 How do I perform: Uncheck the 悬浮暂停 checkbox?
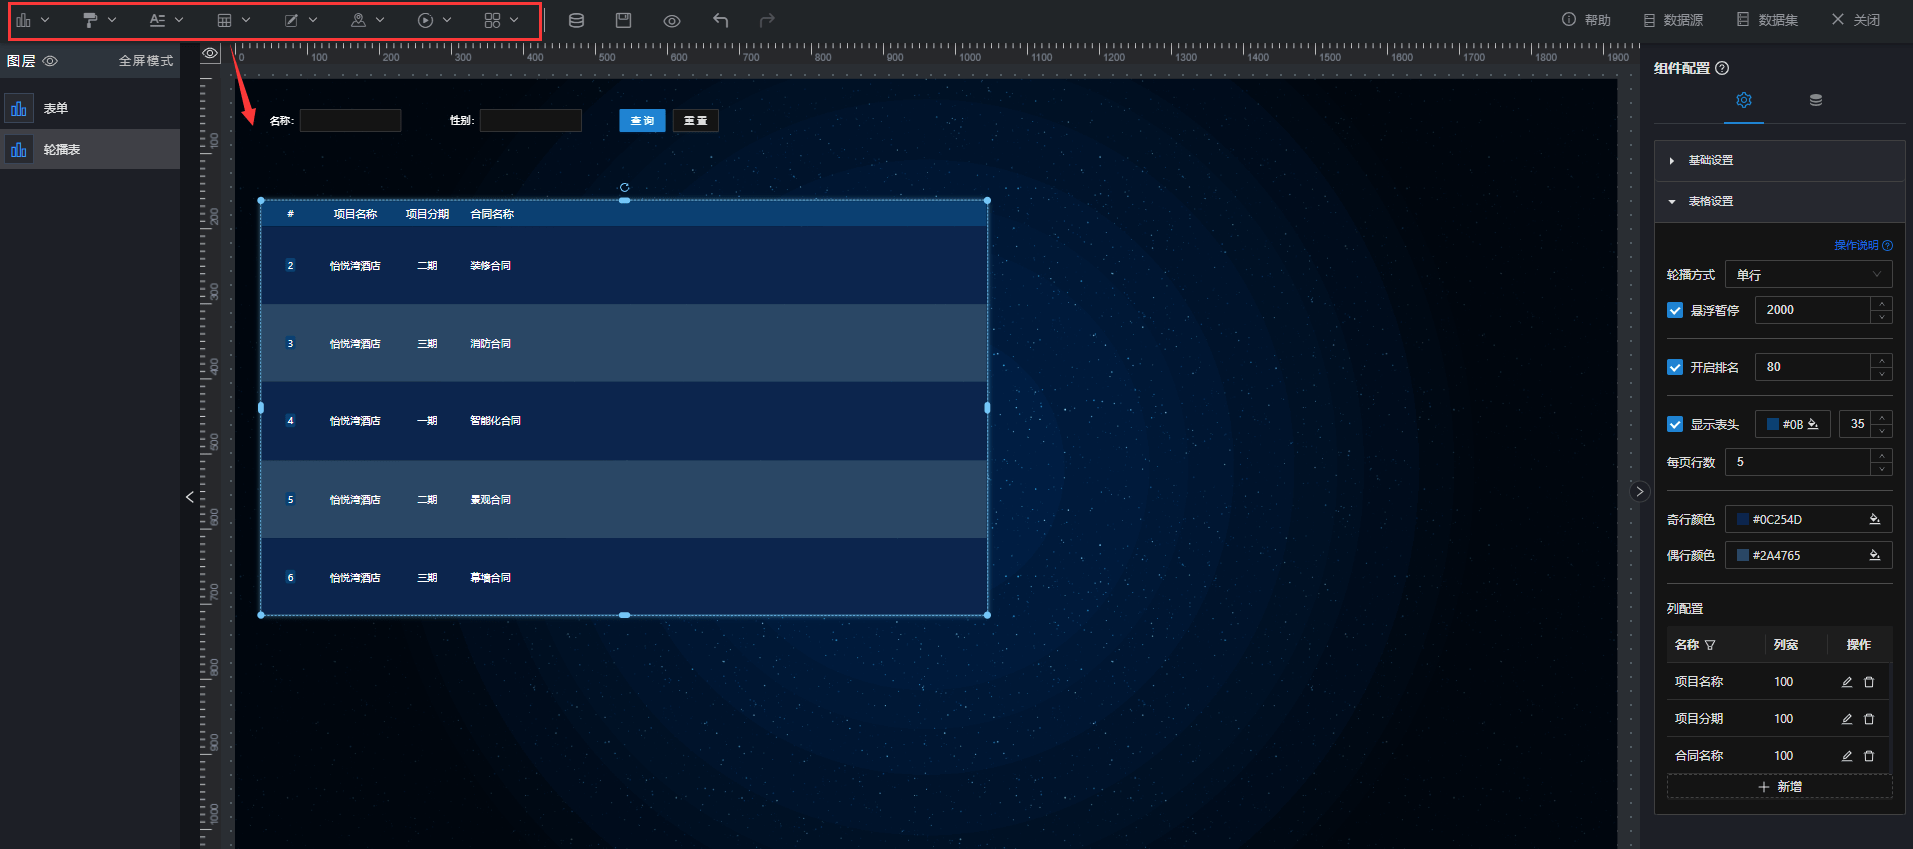point(1675,310)
